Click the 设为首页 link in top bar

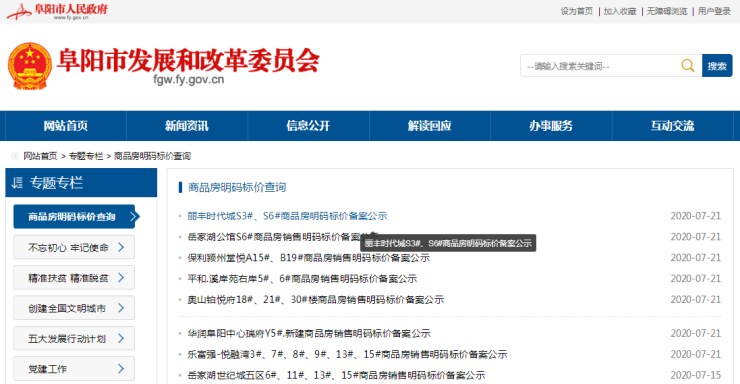point(577,11)
